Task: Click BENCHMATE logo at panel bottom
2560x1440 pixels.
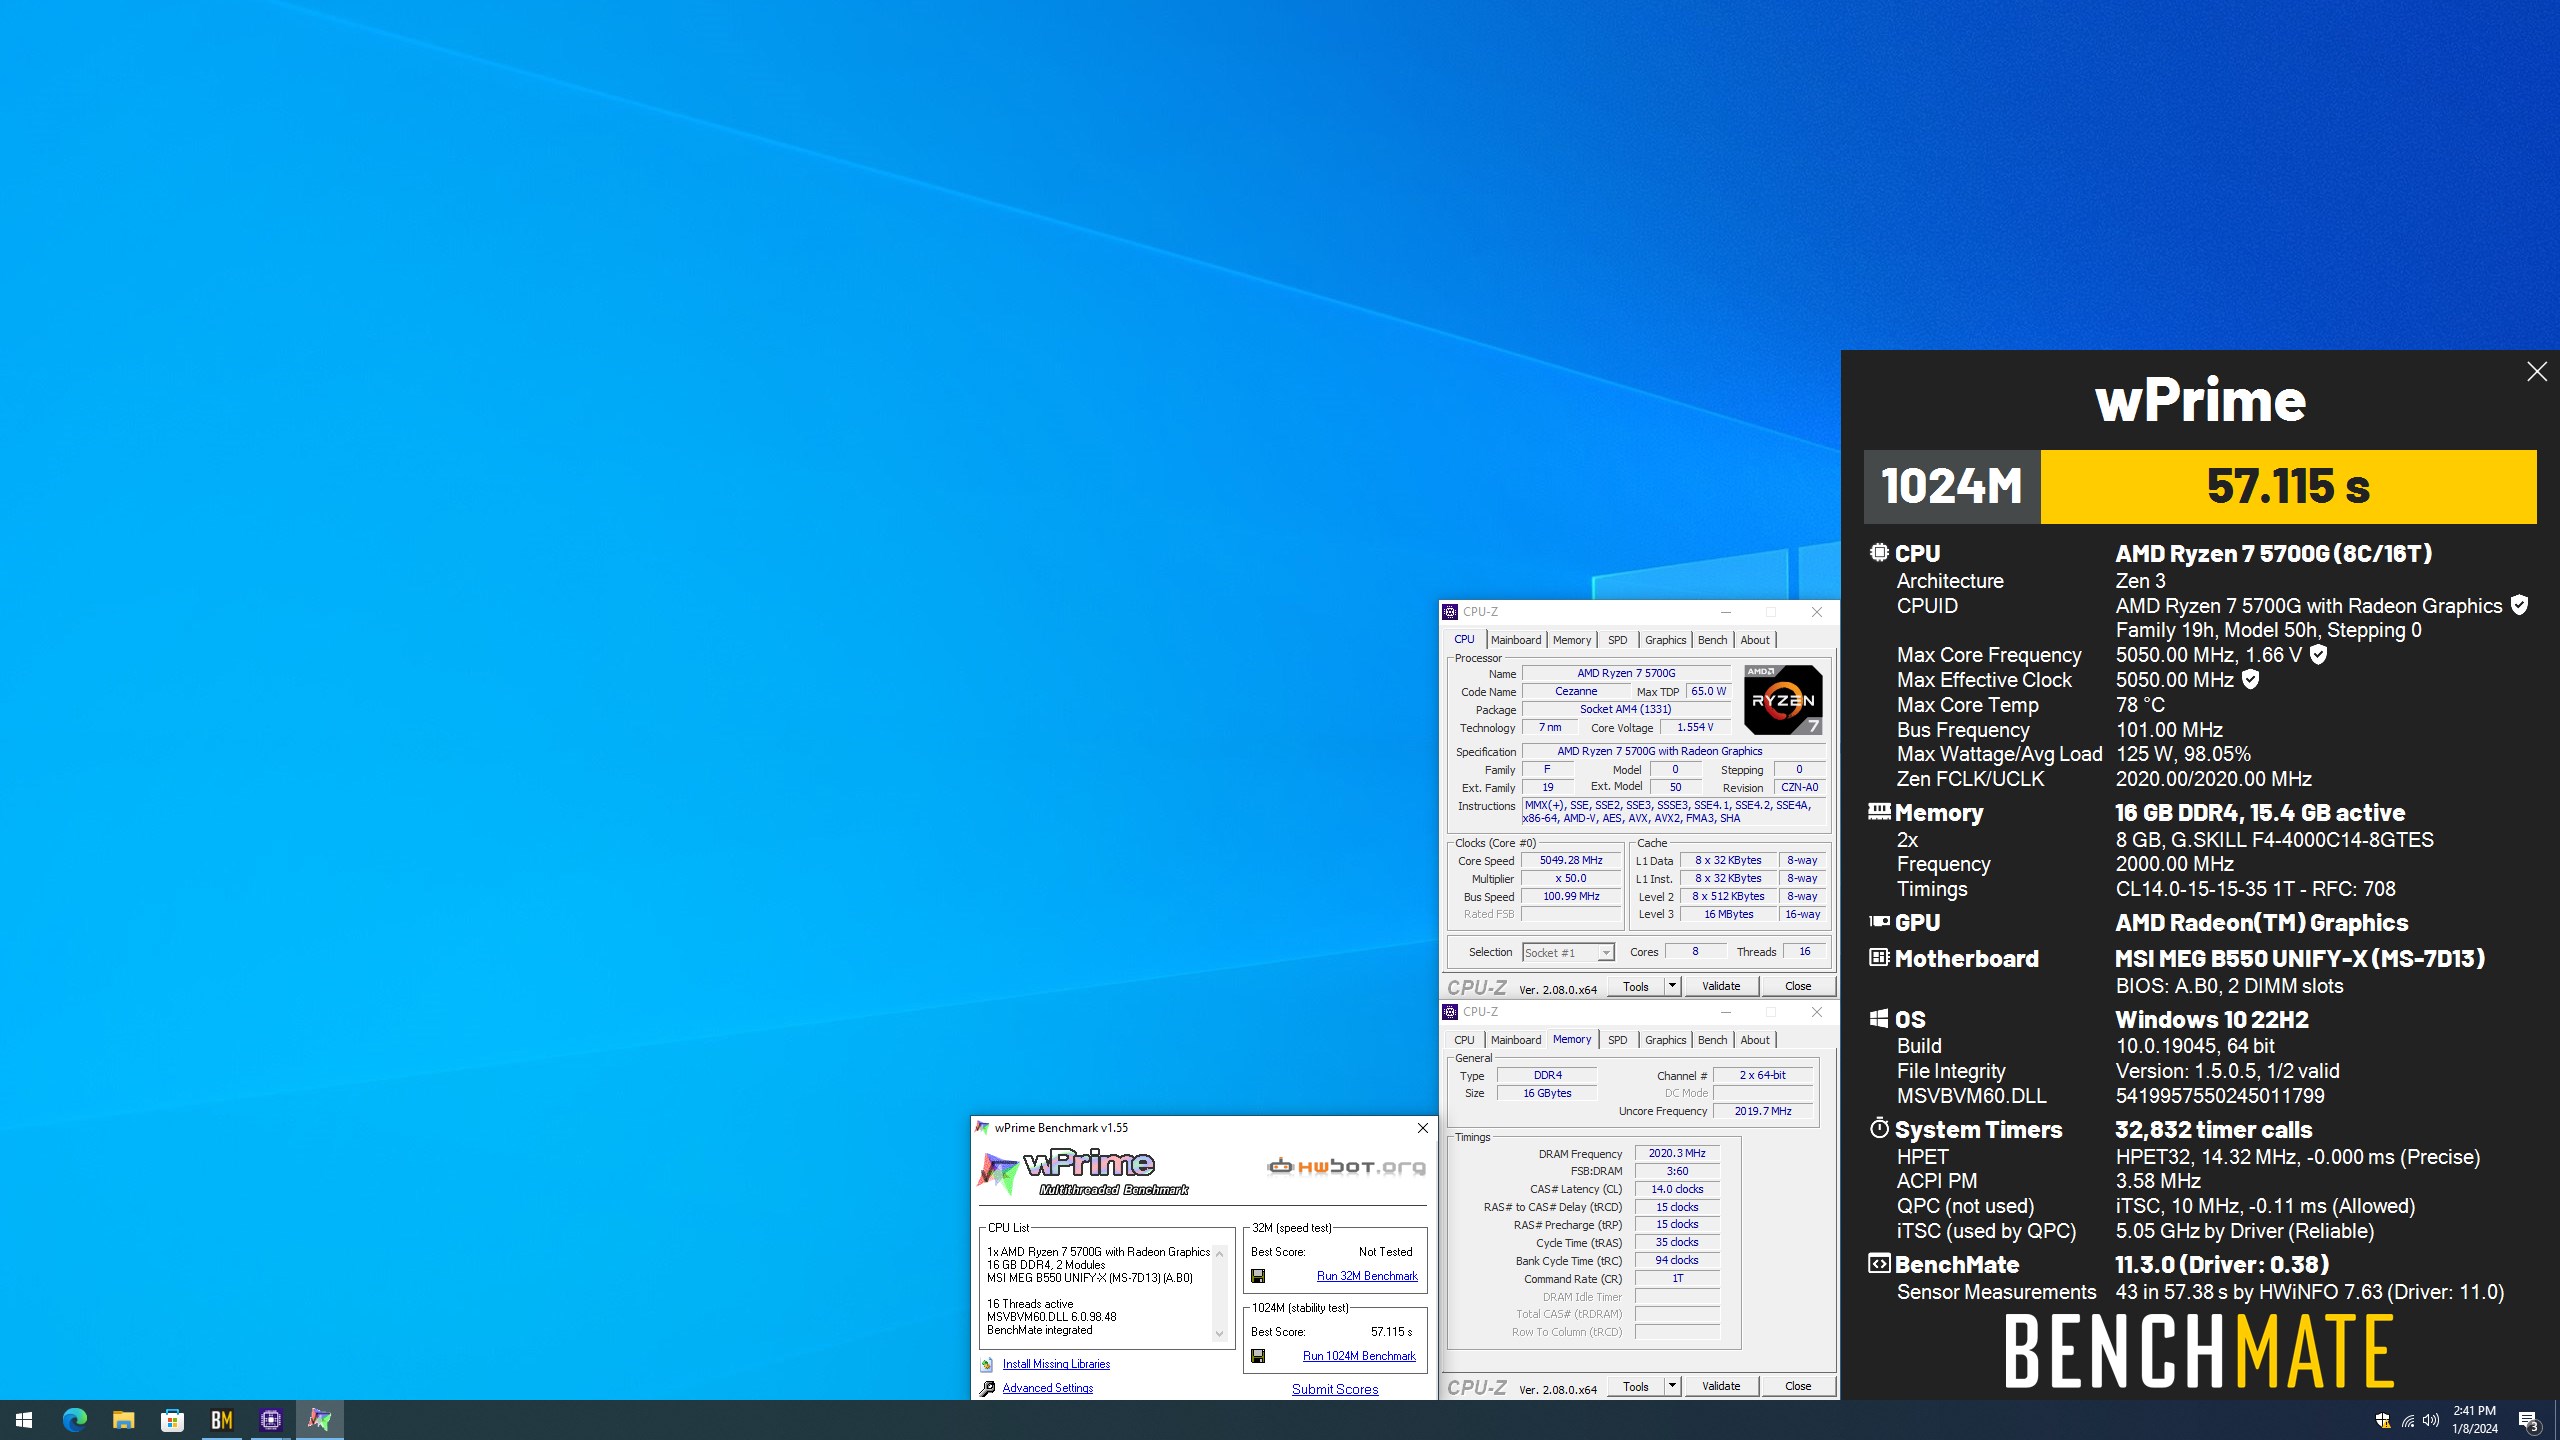Action: tap(2200, 1351)
